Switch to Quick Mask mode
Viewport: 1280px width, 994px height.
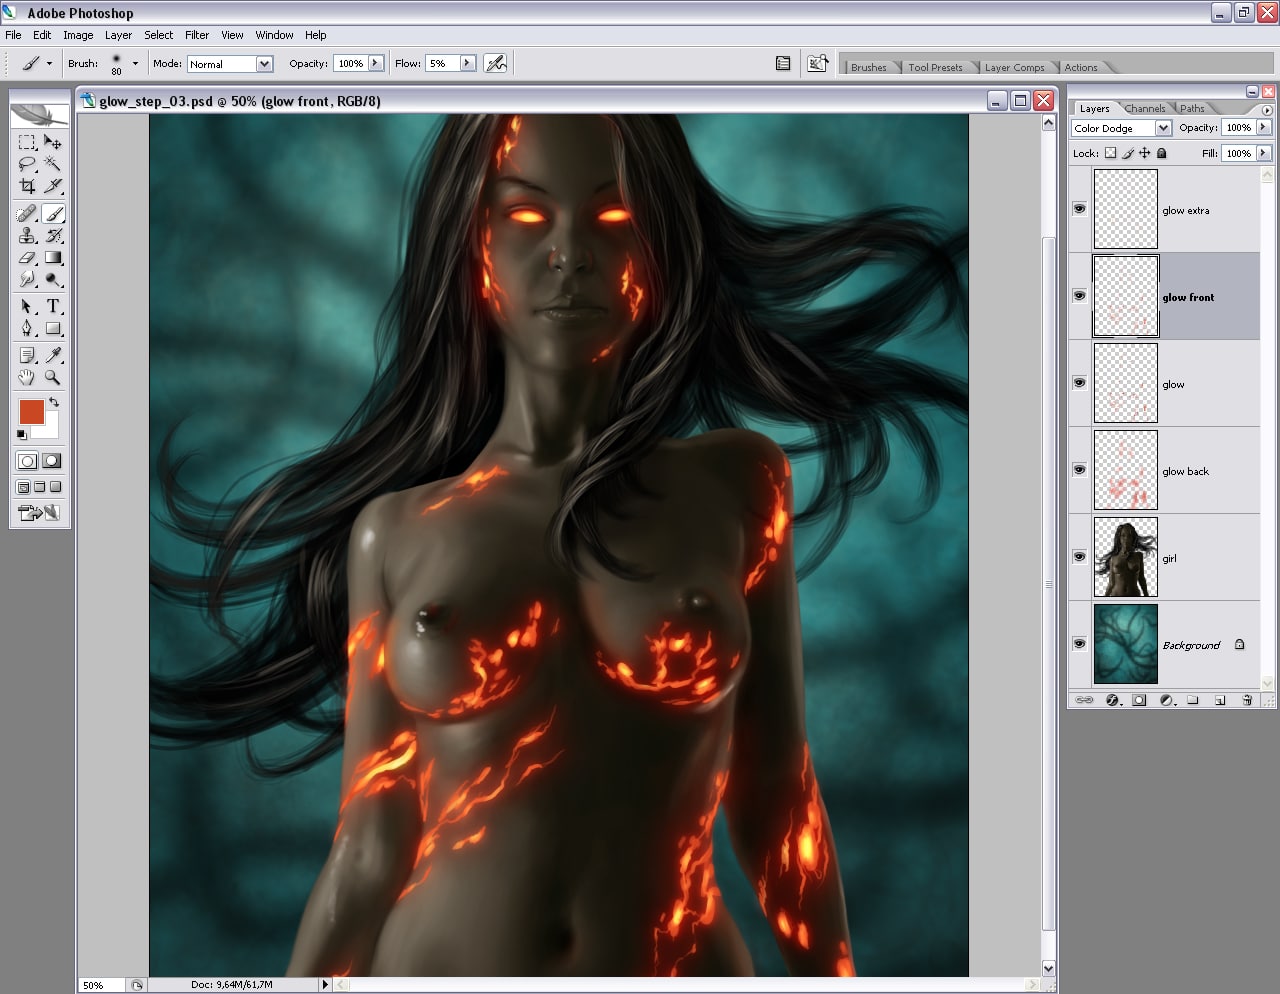point(52,461)
